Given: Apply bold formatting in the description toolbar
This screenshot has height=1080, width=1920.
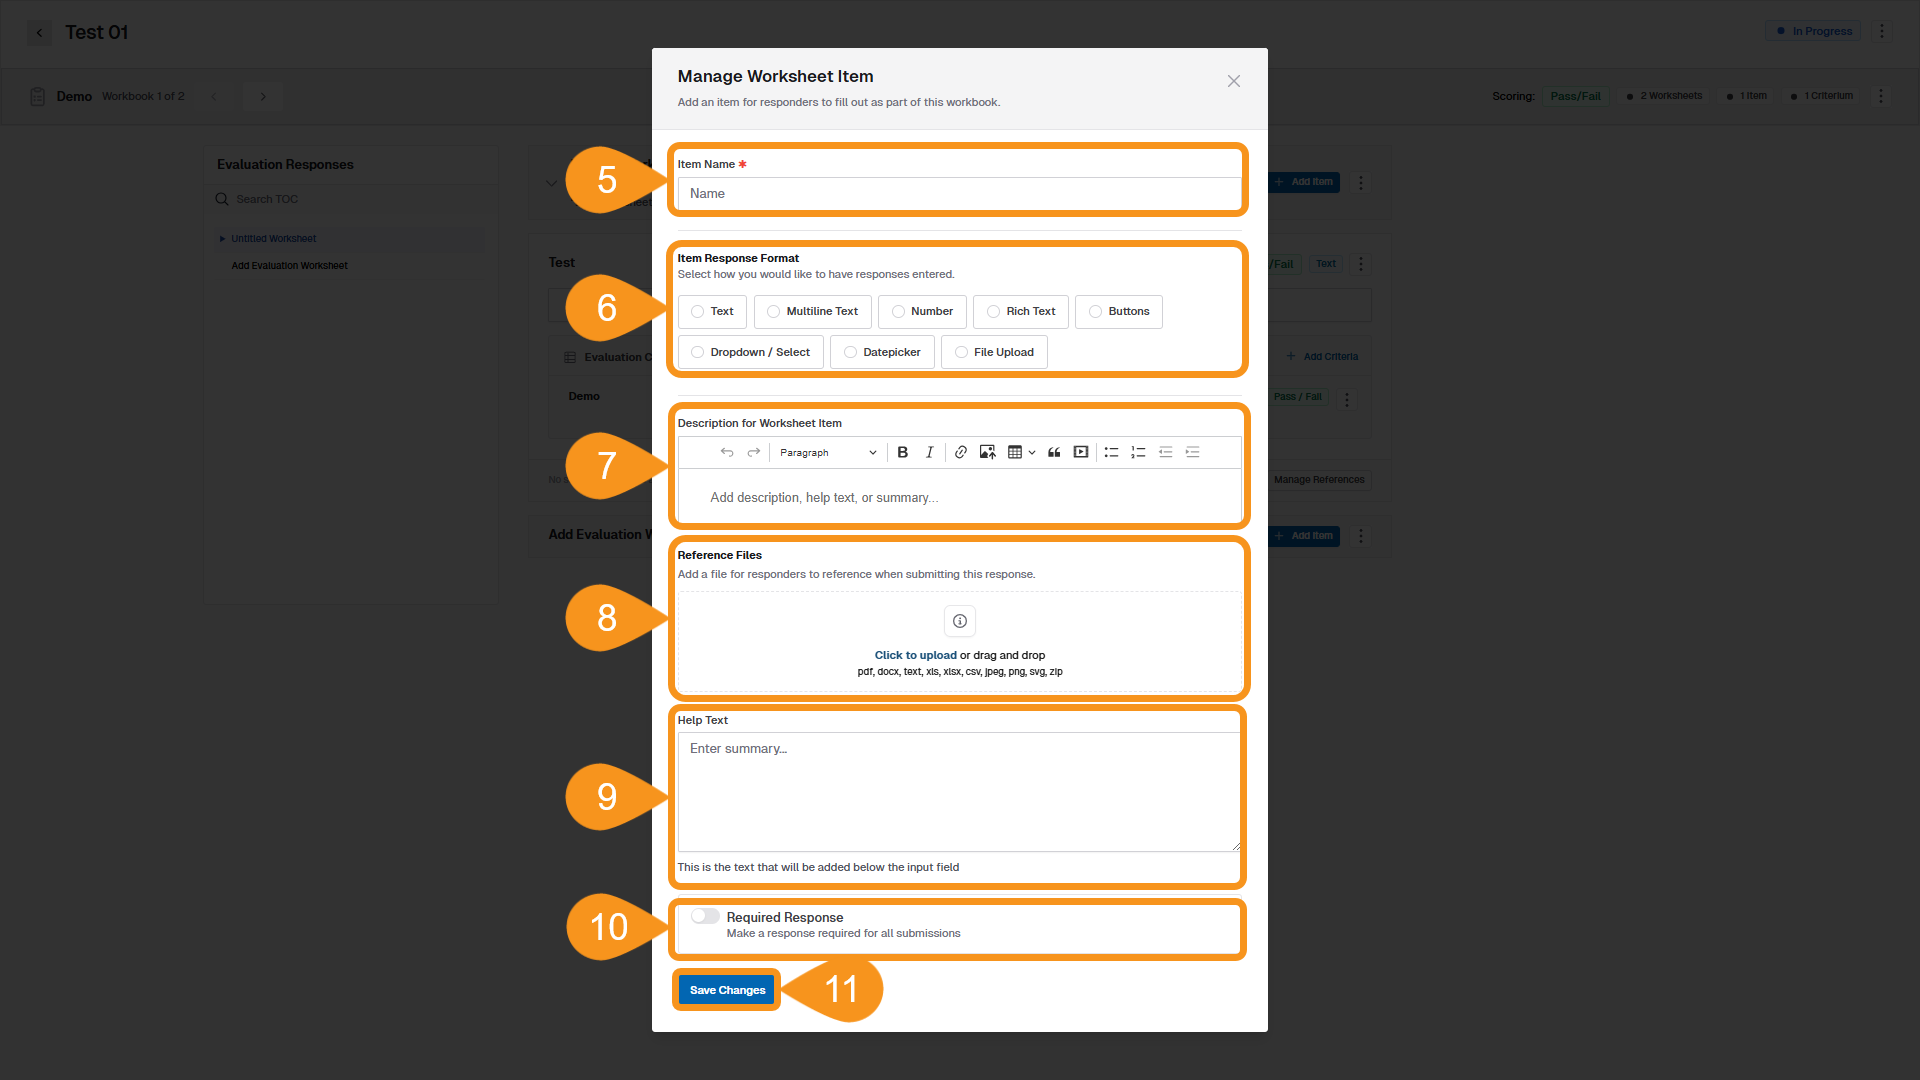Looking at the screenshot, I should pyautogui.click(x=902, y=452).
